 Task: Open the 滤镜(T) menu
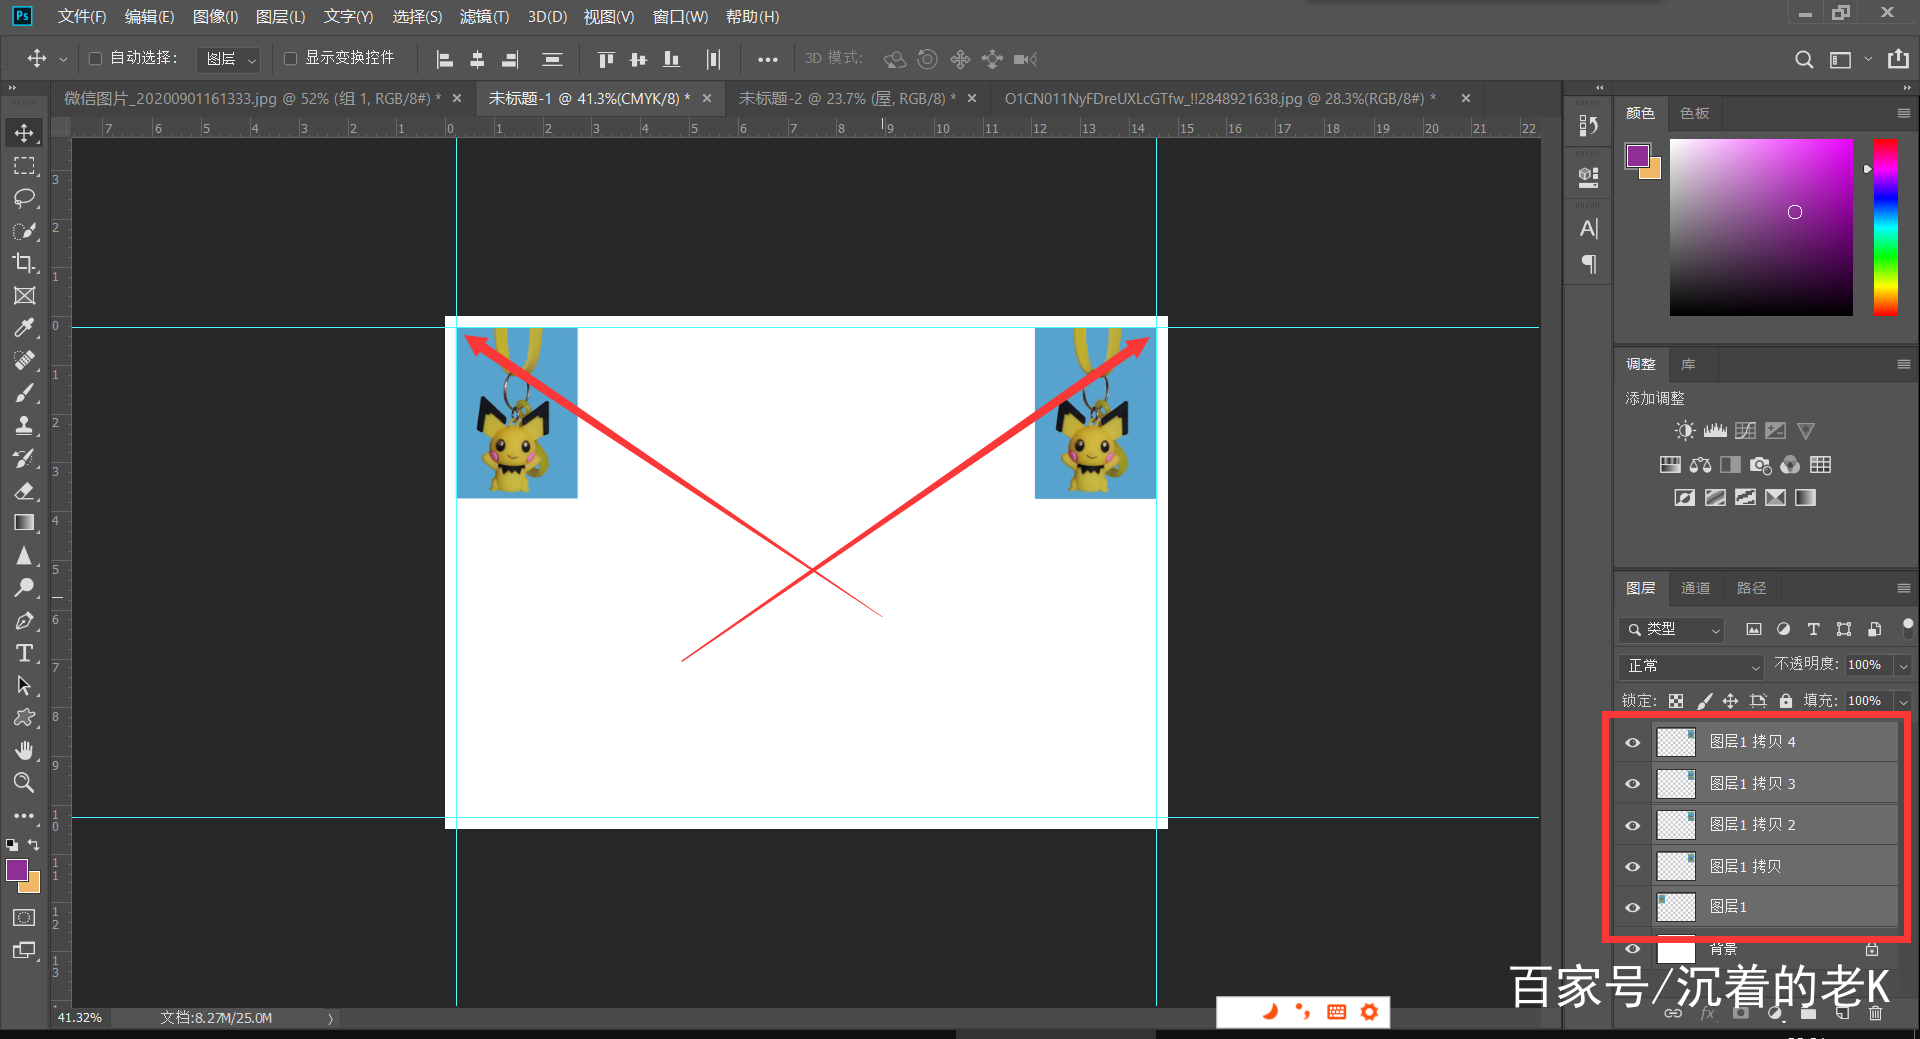[484, 17]
